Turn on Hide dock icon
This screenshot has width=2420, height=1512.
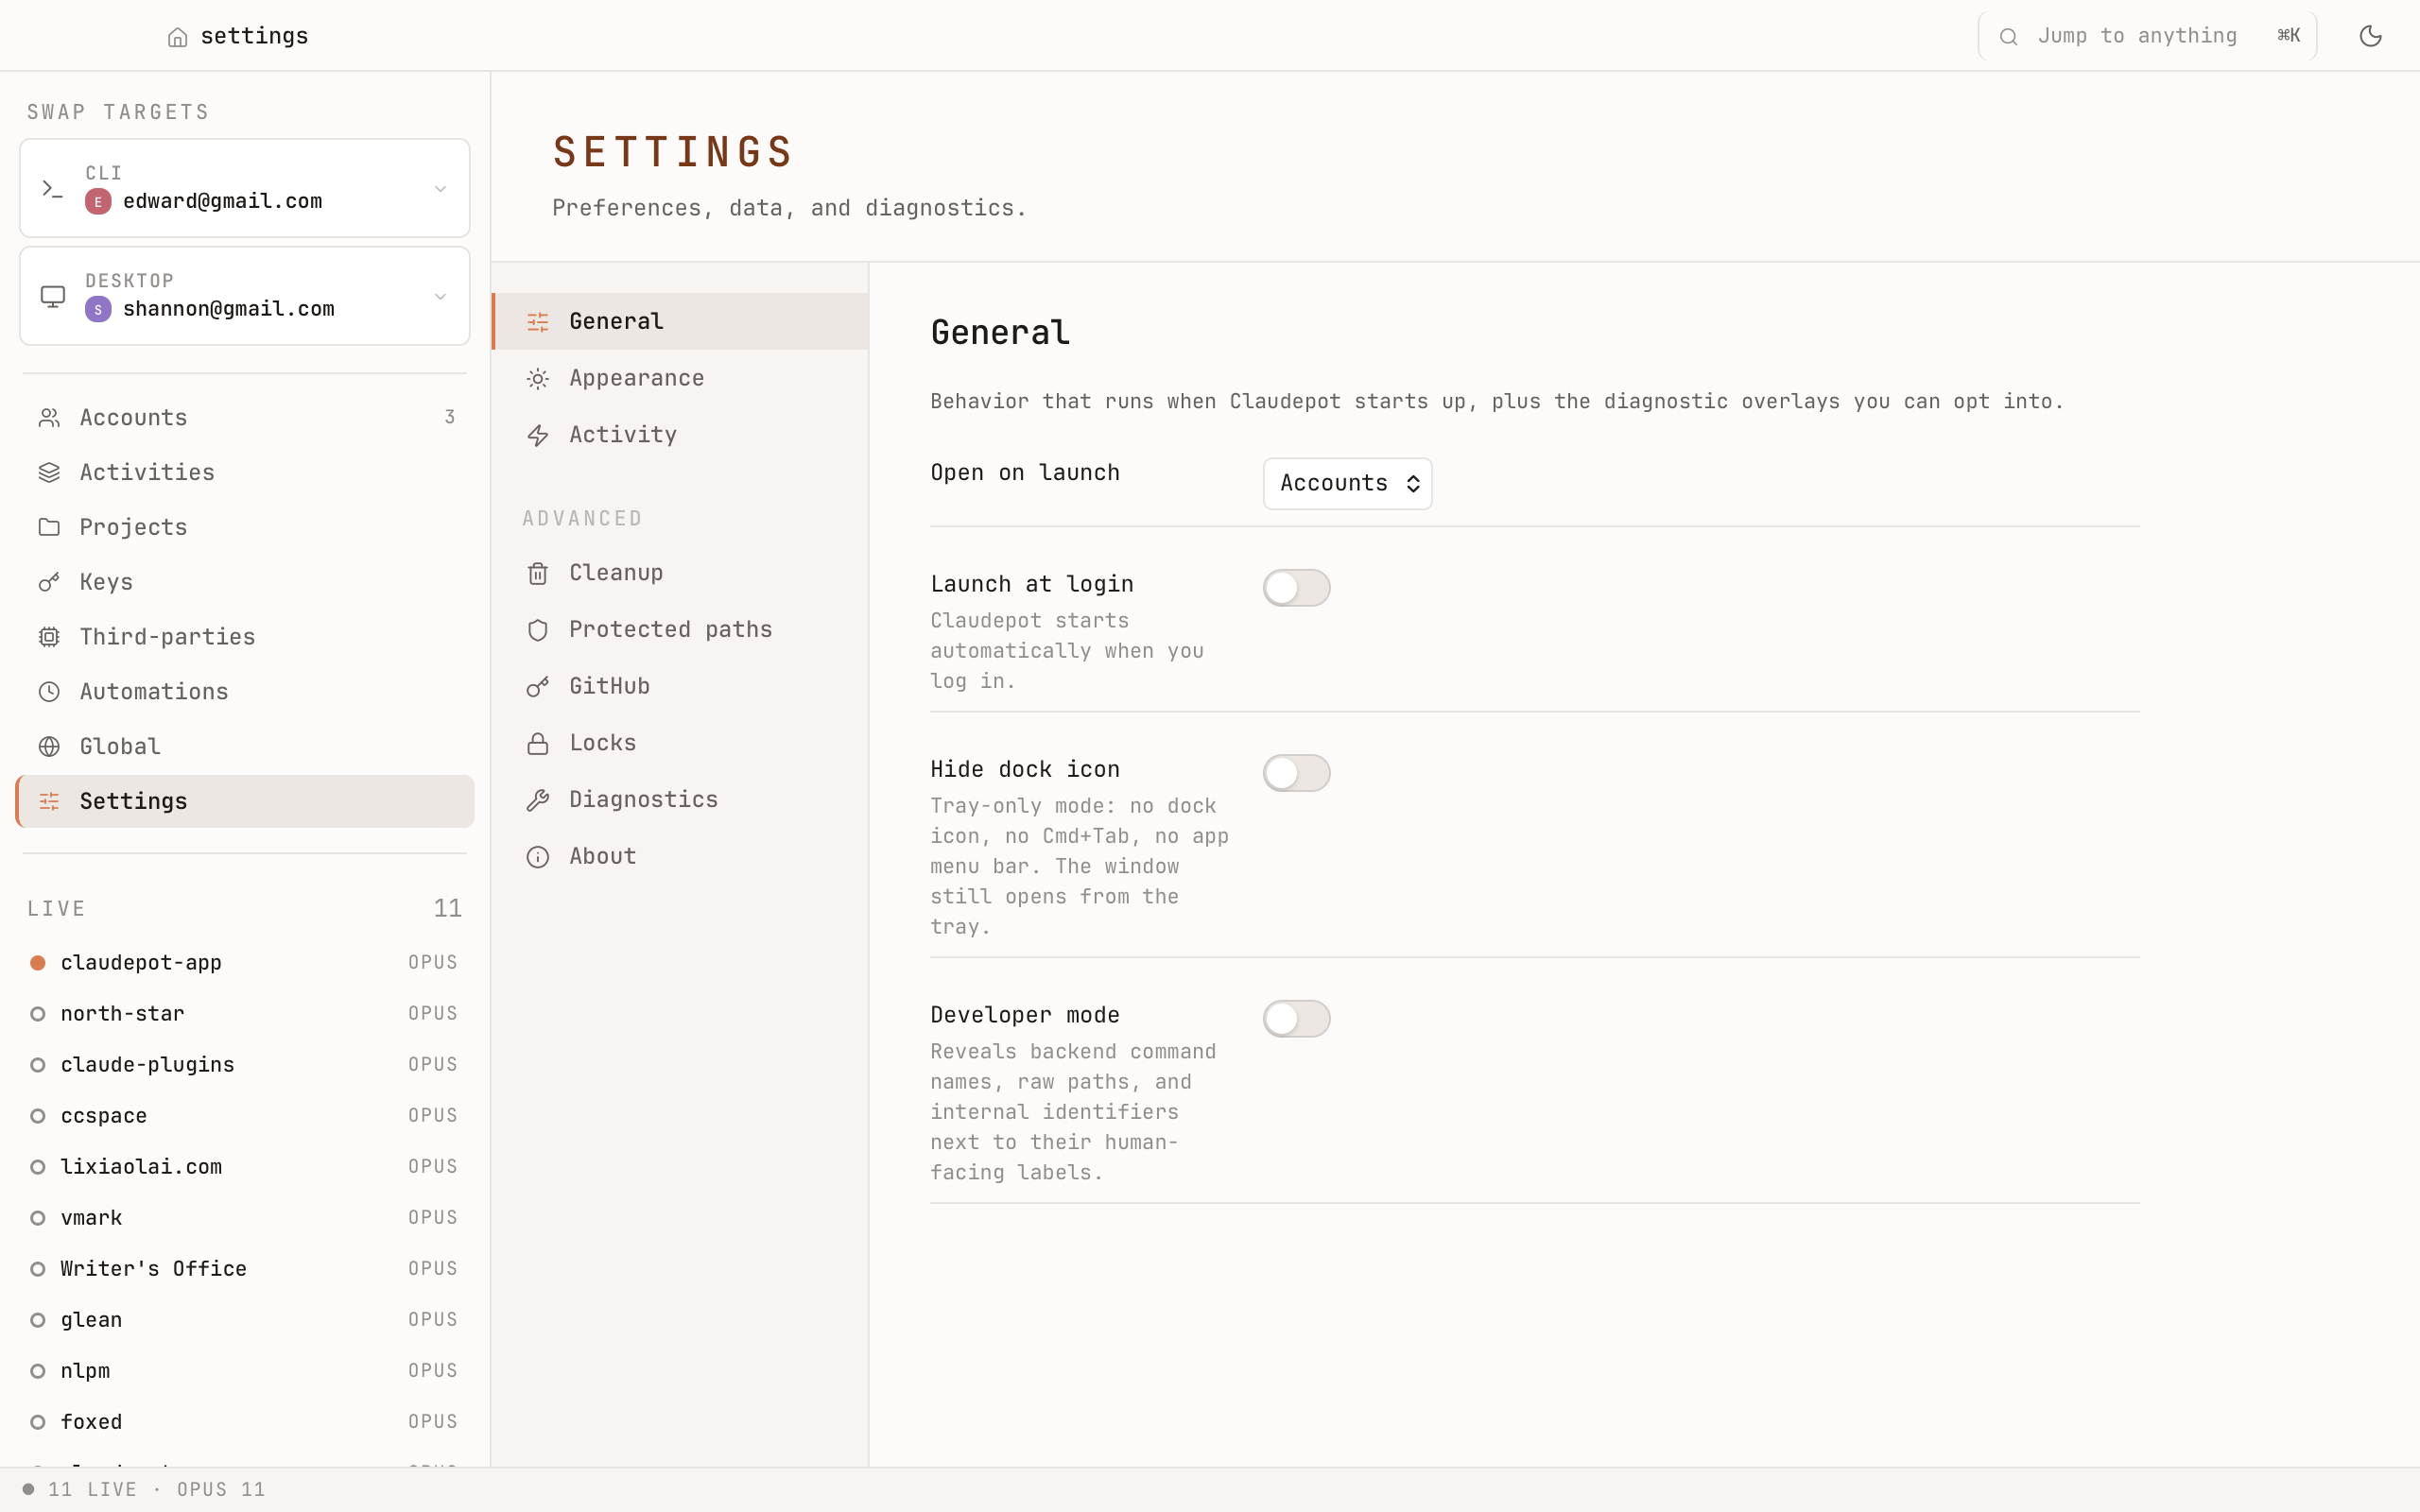pyautogui.click(x=1296, y=772)
